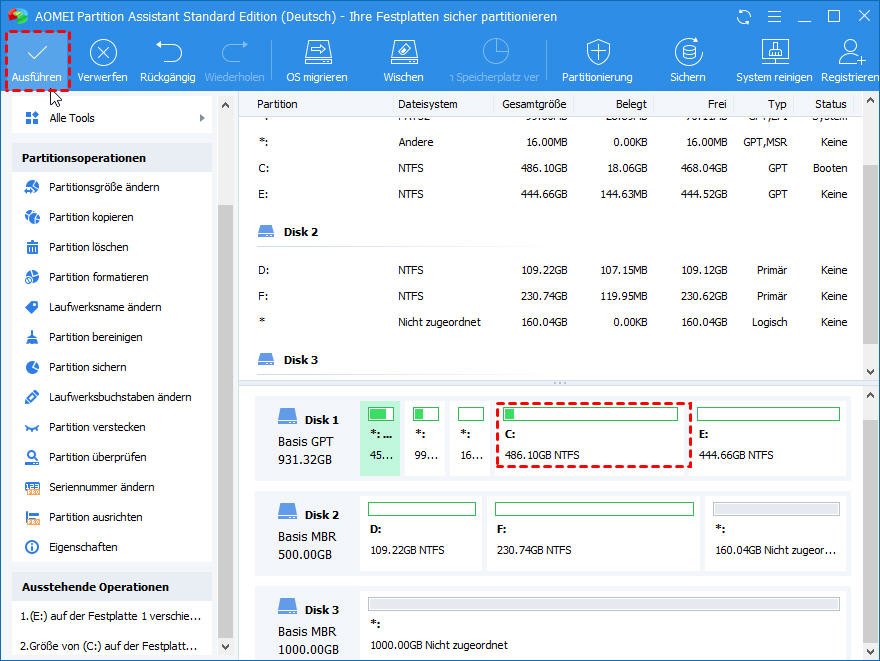Select the Nicht zugeordnet 160.04GB row
Viewport: 880px width, 661px height.
point(552,322)
